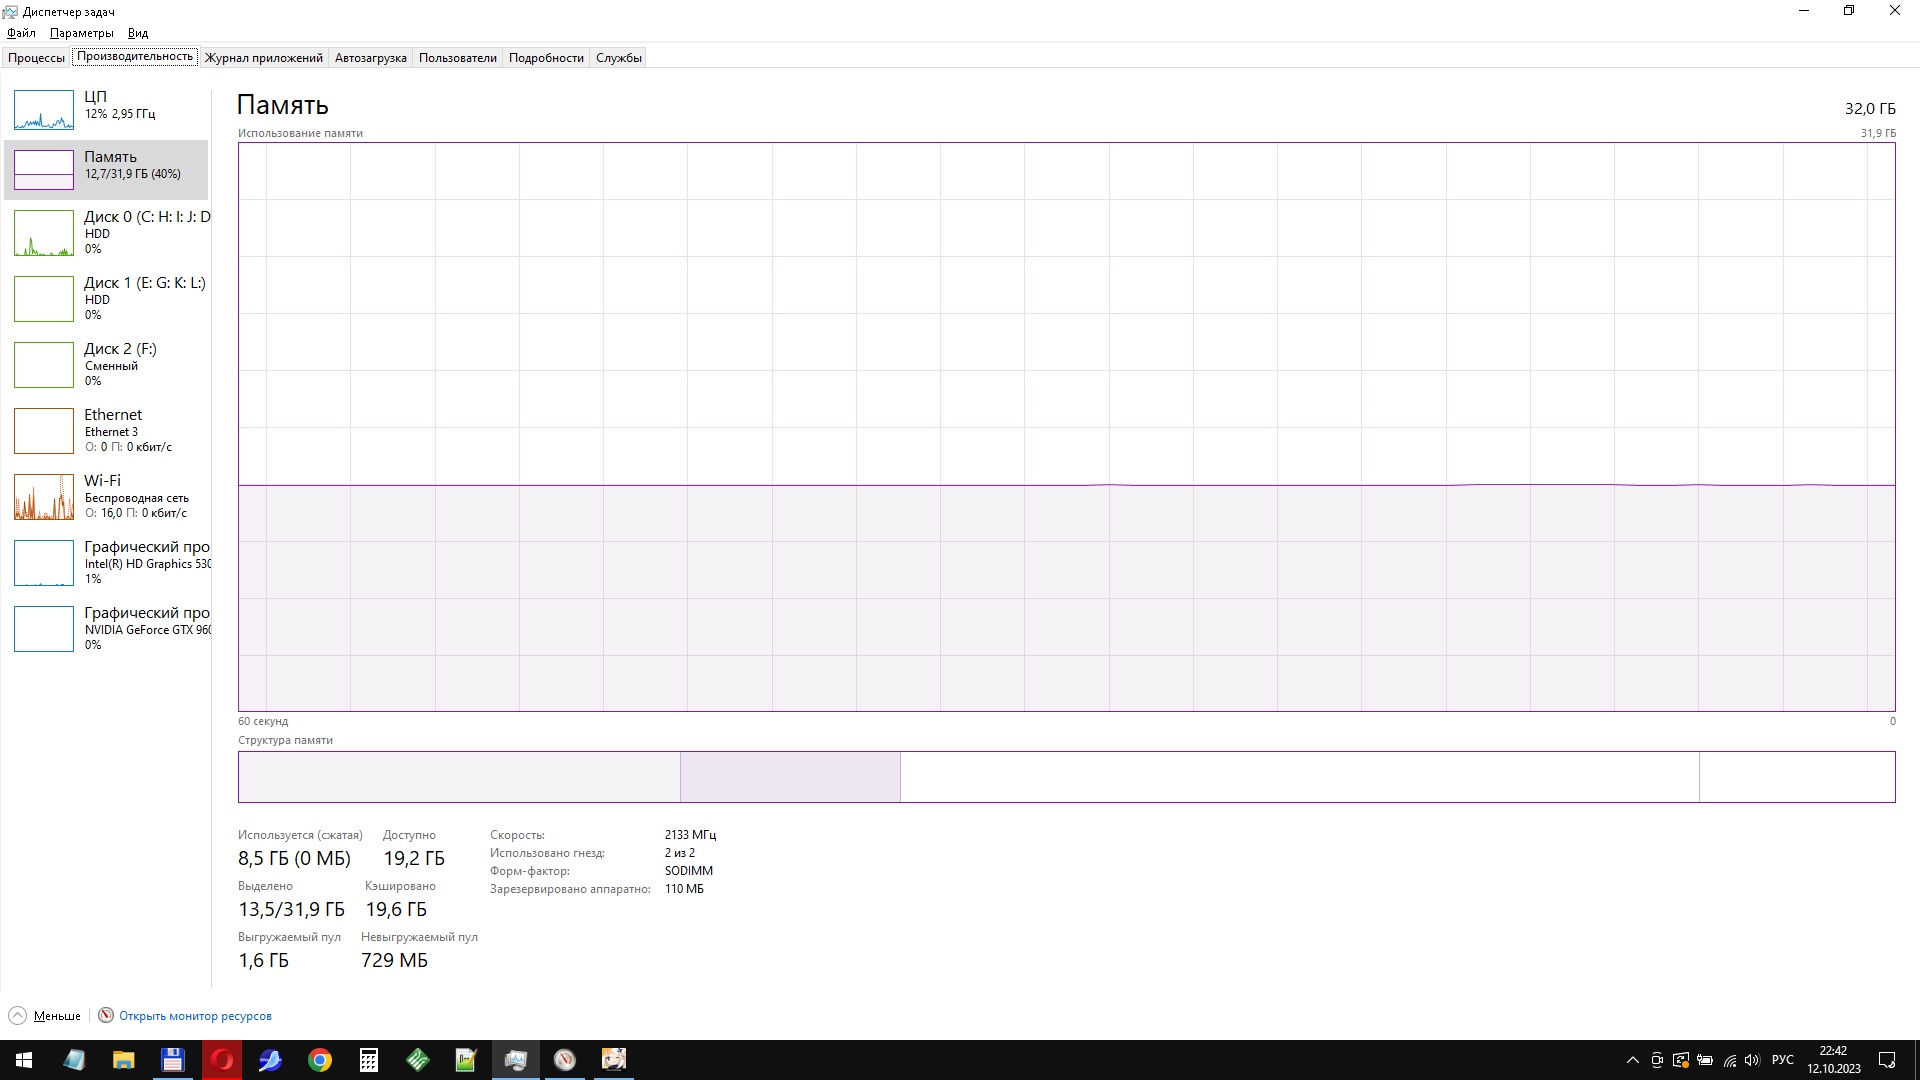Click Открыть монитор ресурсов link
This screenshot has height=1080, width=1920.
click(x=195, y=1016)
